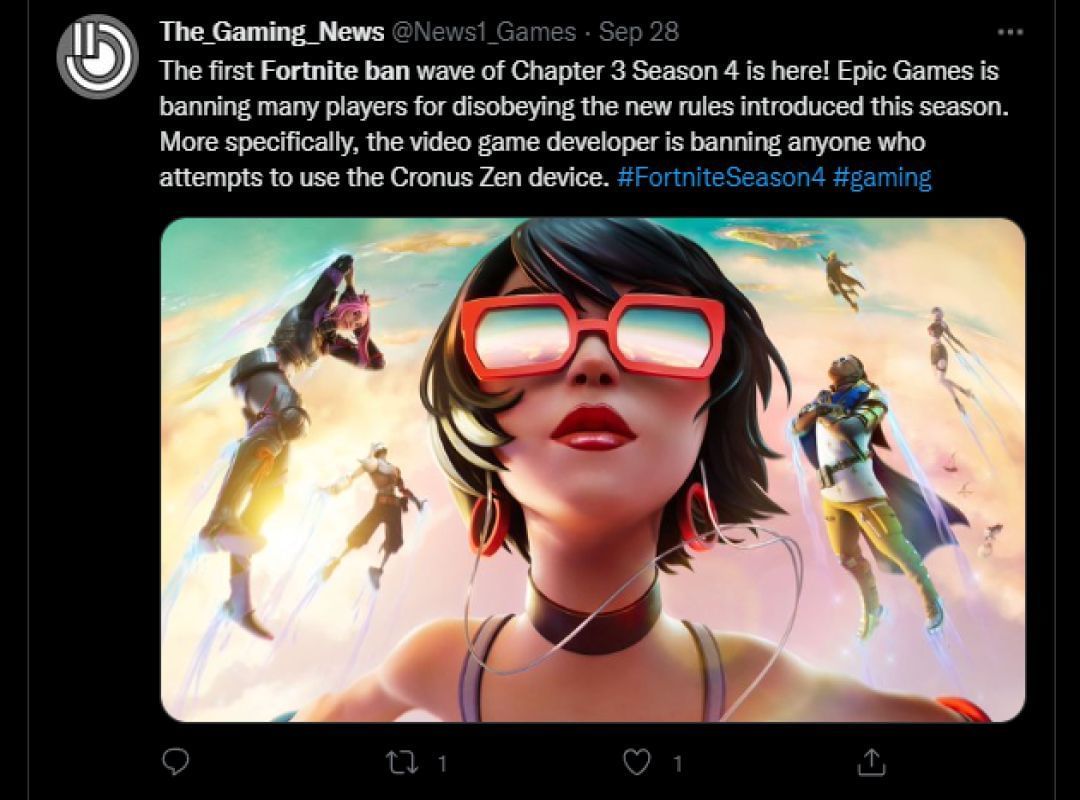The height and width of the screenshot is (800, 1080).
Task: Open the share tweet icon
Action: coord(871,761)
